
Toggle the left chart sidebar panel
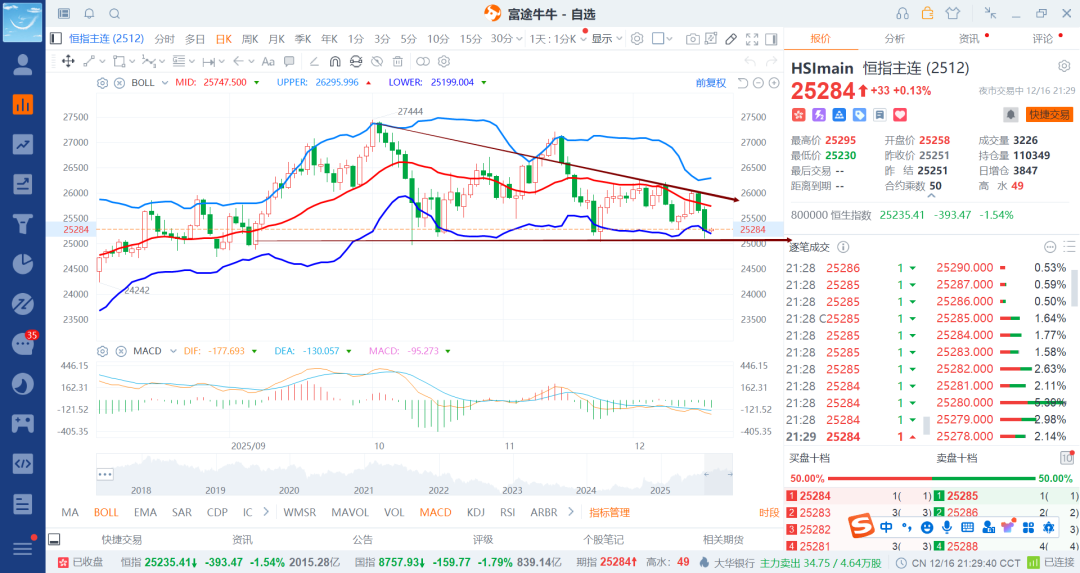56,39
